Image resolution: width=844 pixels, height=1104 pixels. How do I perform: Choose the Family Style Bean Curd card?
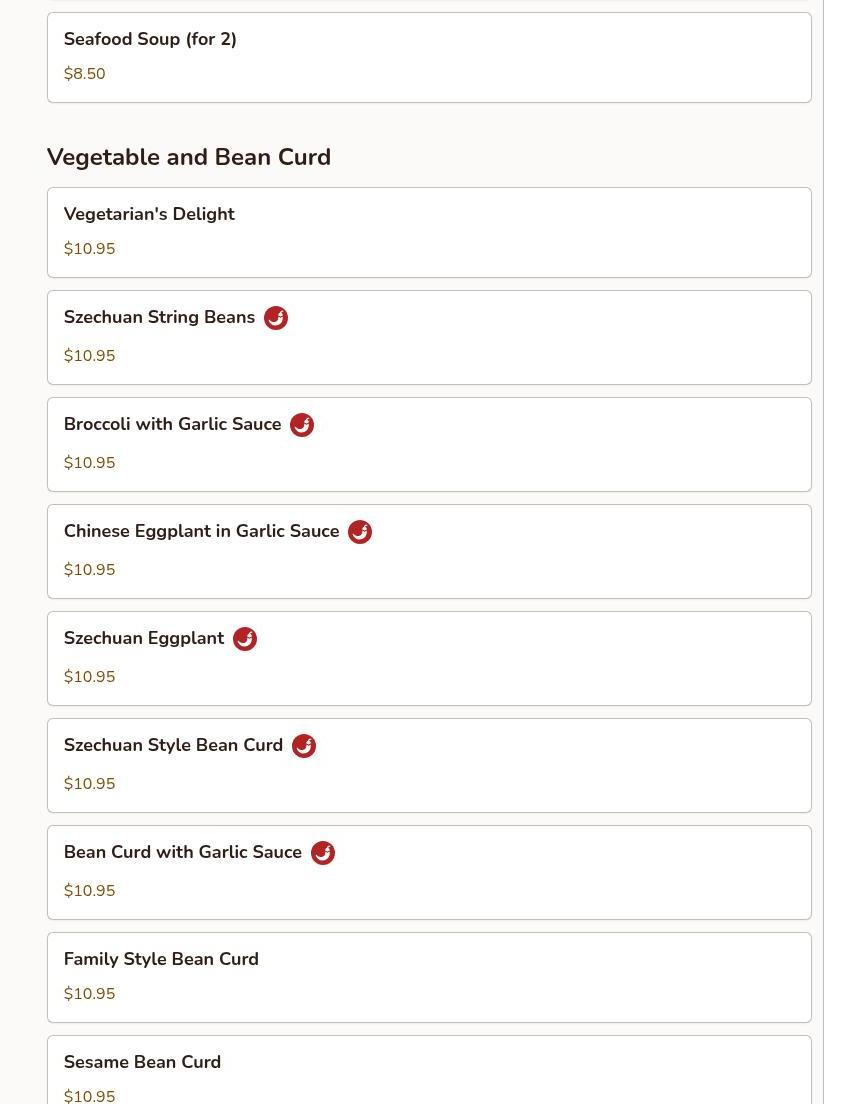tap(428, 977)
